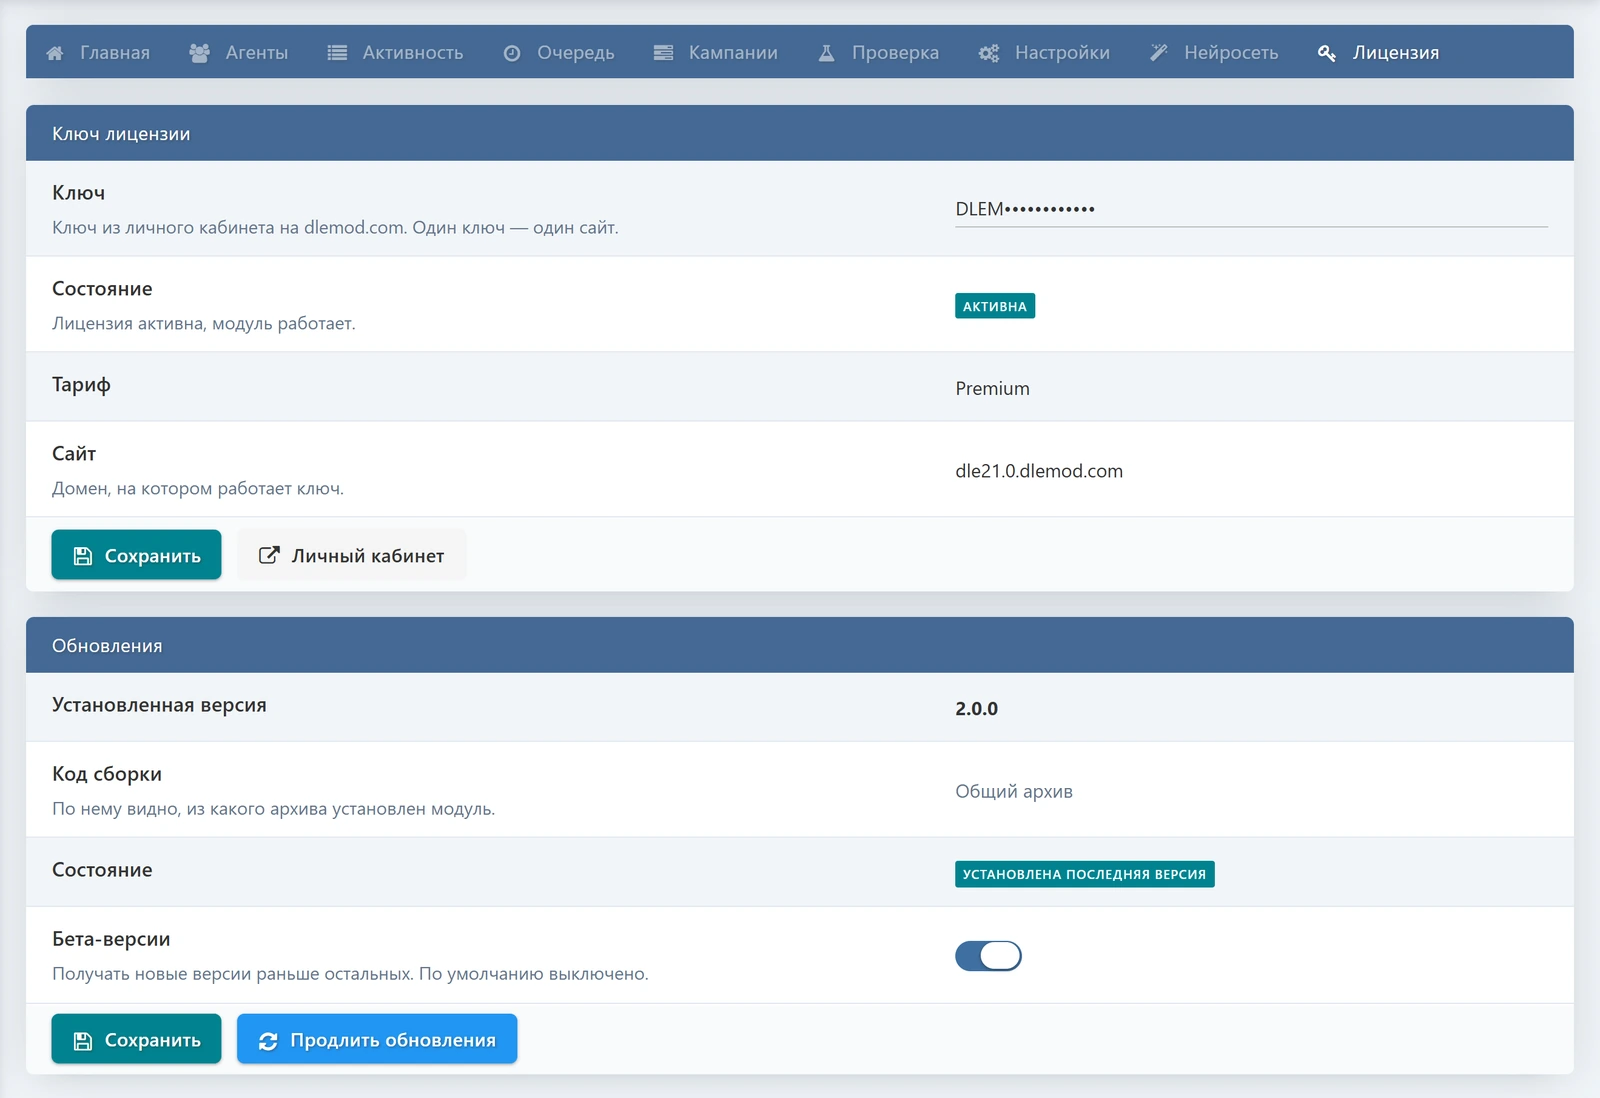
Task: Click the text Лицензия активна, модуль работает
Action: pyautogui.click(x=204, y=323)
